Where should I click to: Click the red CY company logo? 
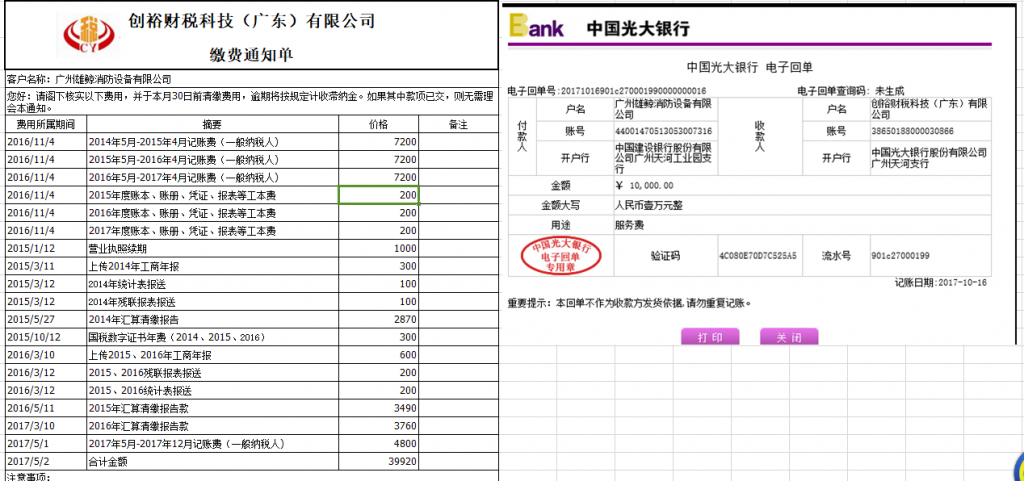click(87, 36)
